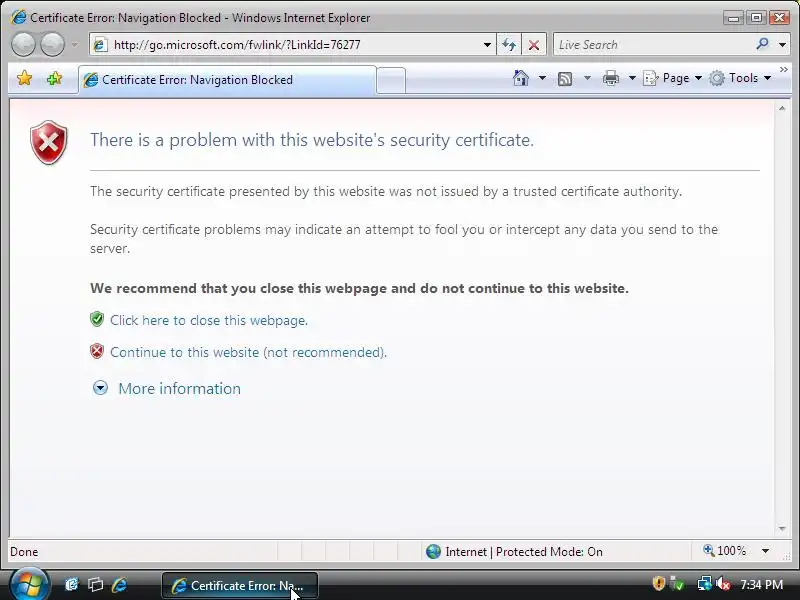Click the browser Back button
This screenshot has height=600, width=800.
[x=23, y=44]
